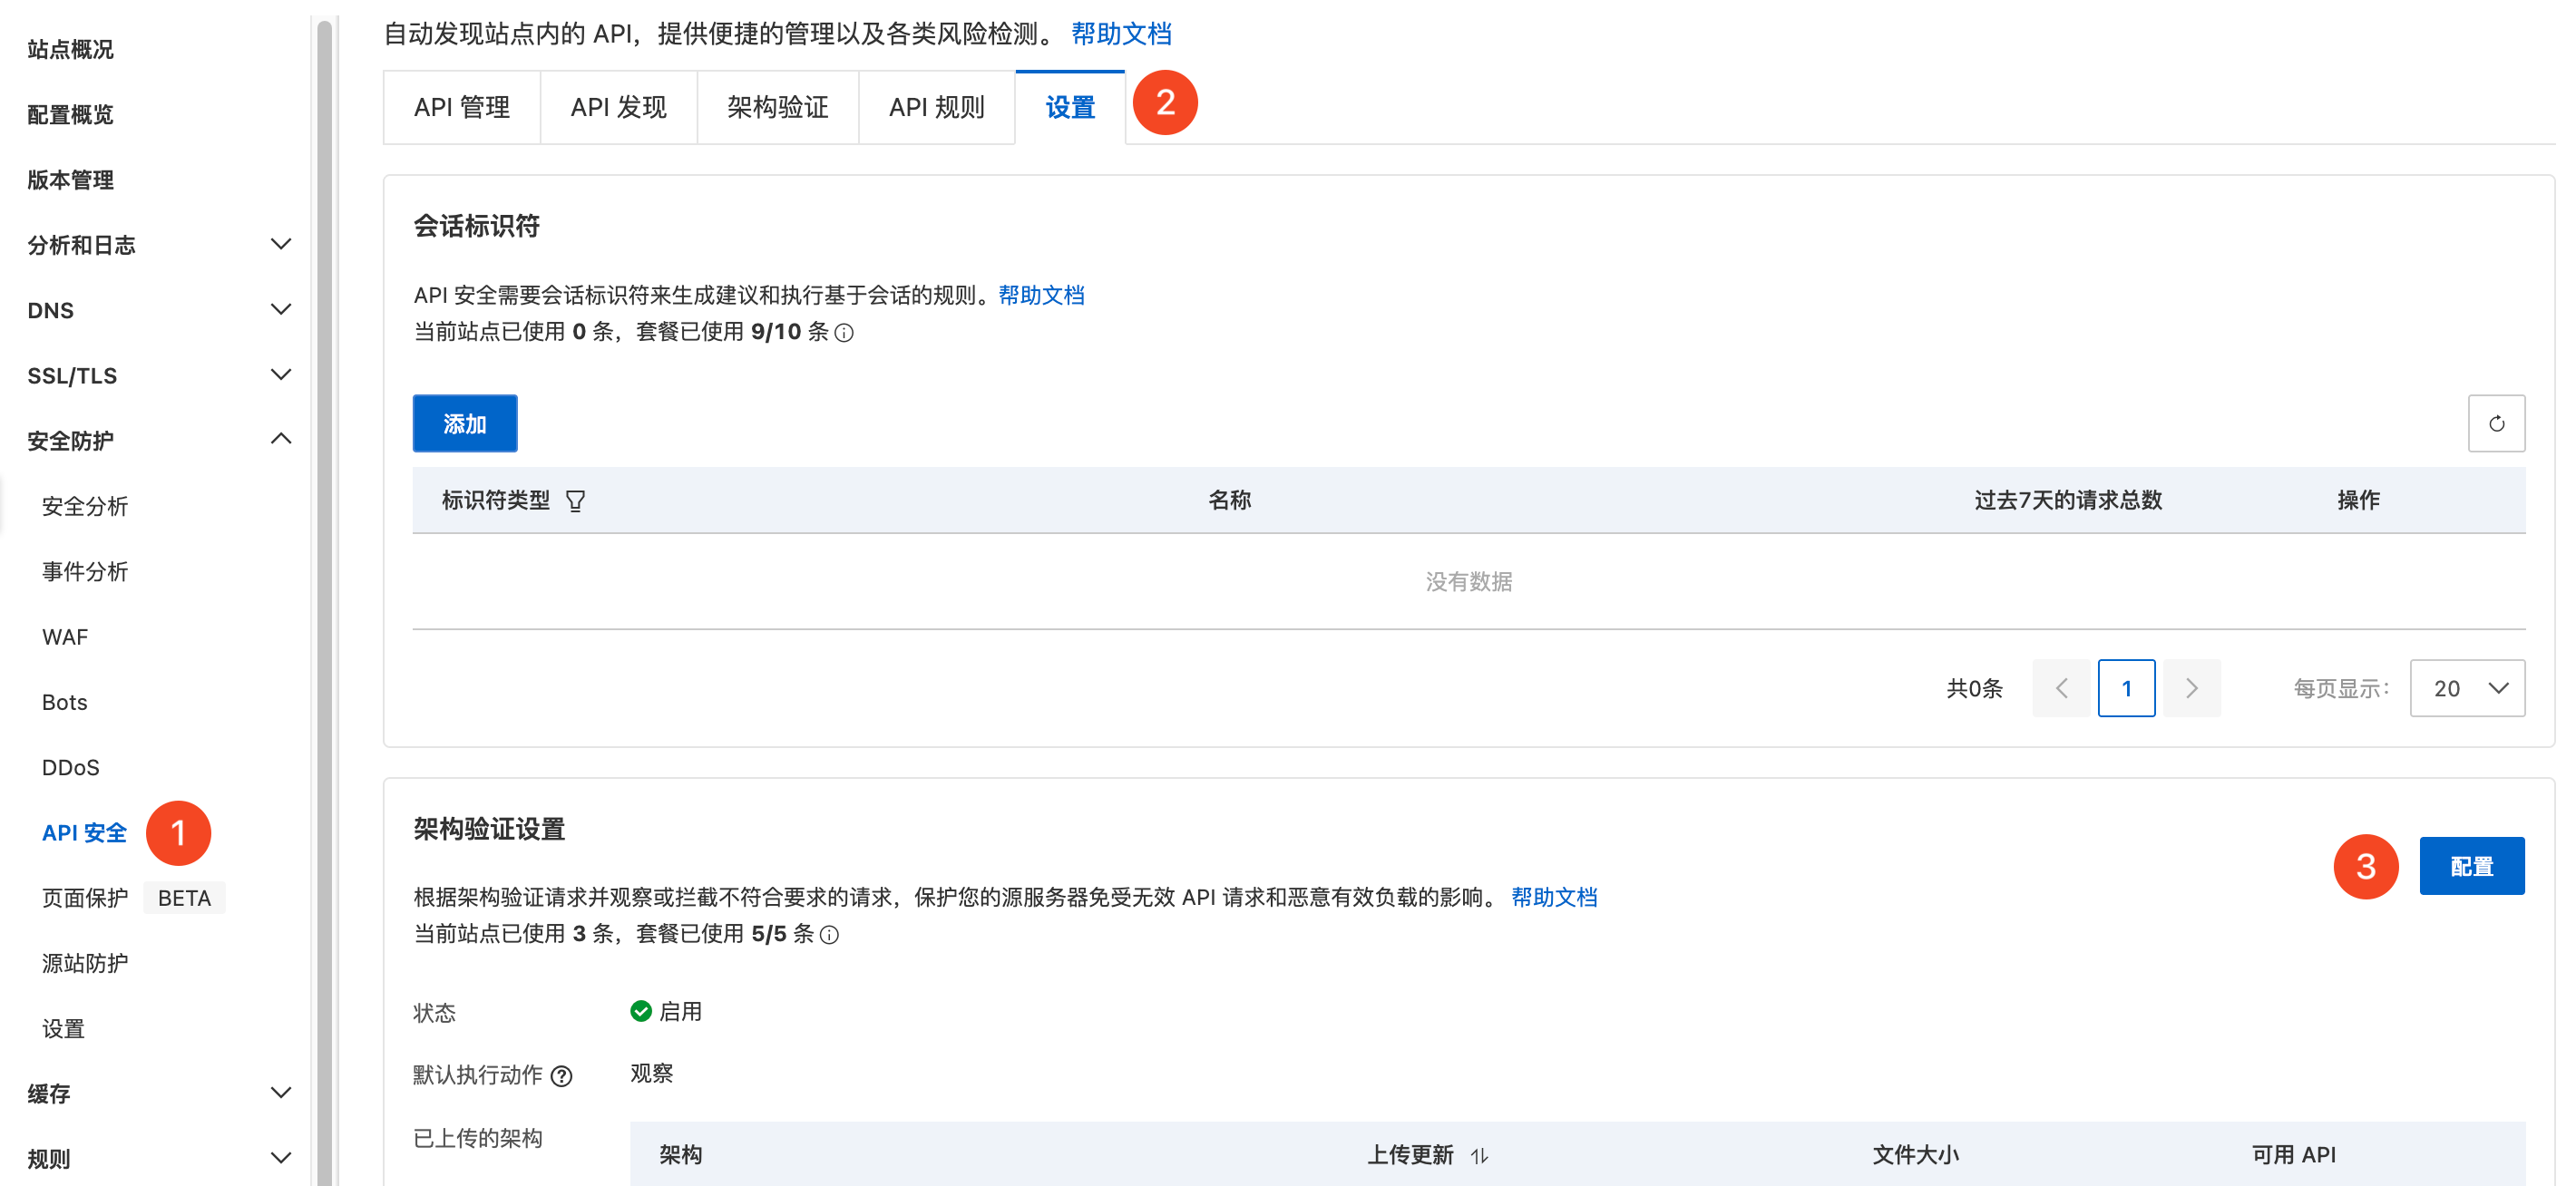Click info icon after 9/10 条
Image resolution: width=2576 pixels, height=1186 pixels.
[x=844, y=333]
